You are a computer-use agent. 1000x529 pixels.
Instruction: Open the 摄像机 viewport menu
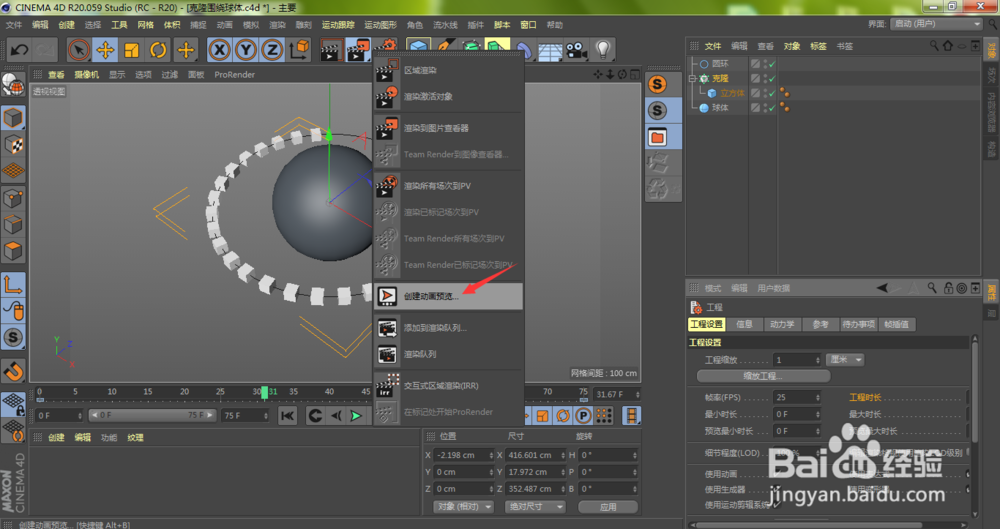pos(86,75)
